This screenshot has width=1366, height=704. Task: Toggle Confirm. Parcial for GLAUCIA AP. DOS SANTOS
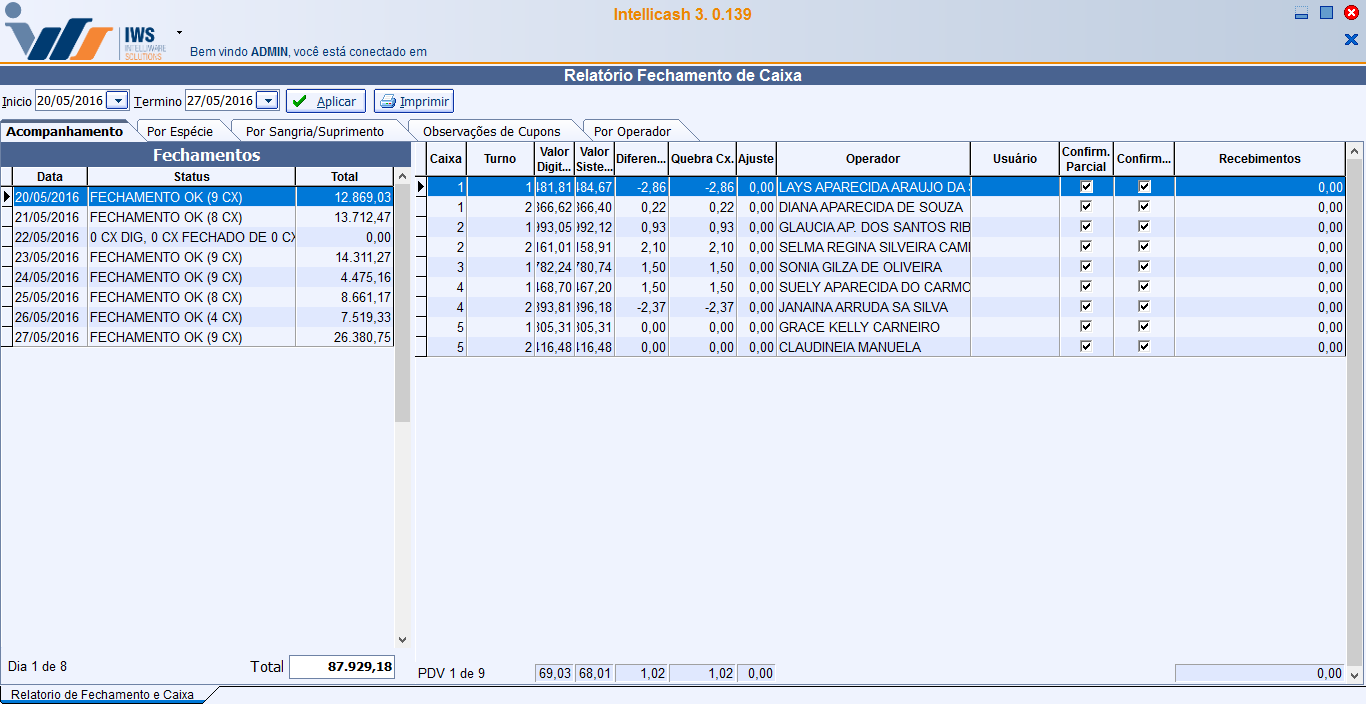(1086, 227)
